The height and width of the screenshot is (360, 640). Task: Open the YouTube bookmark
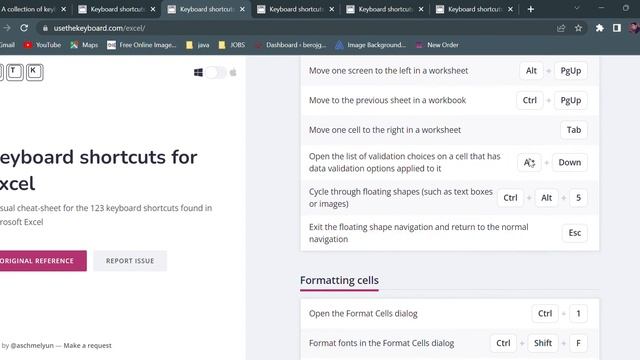tap(42, 45)
